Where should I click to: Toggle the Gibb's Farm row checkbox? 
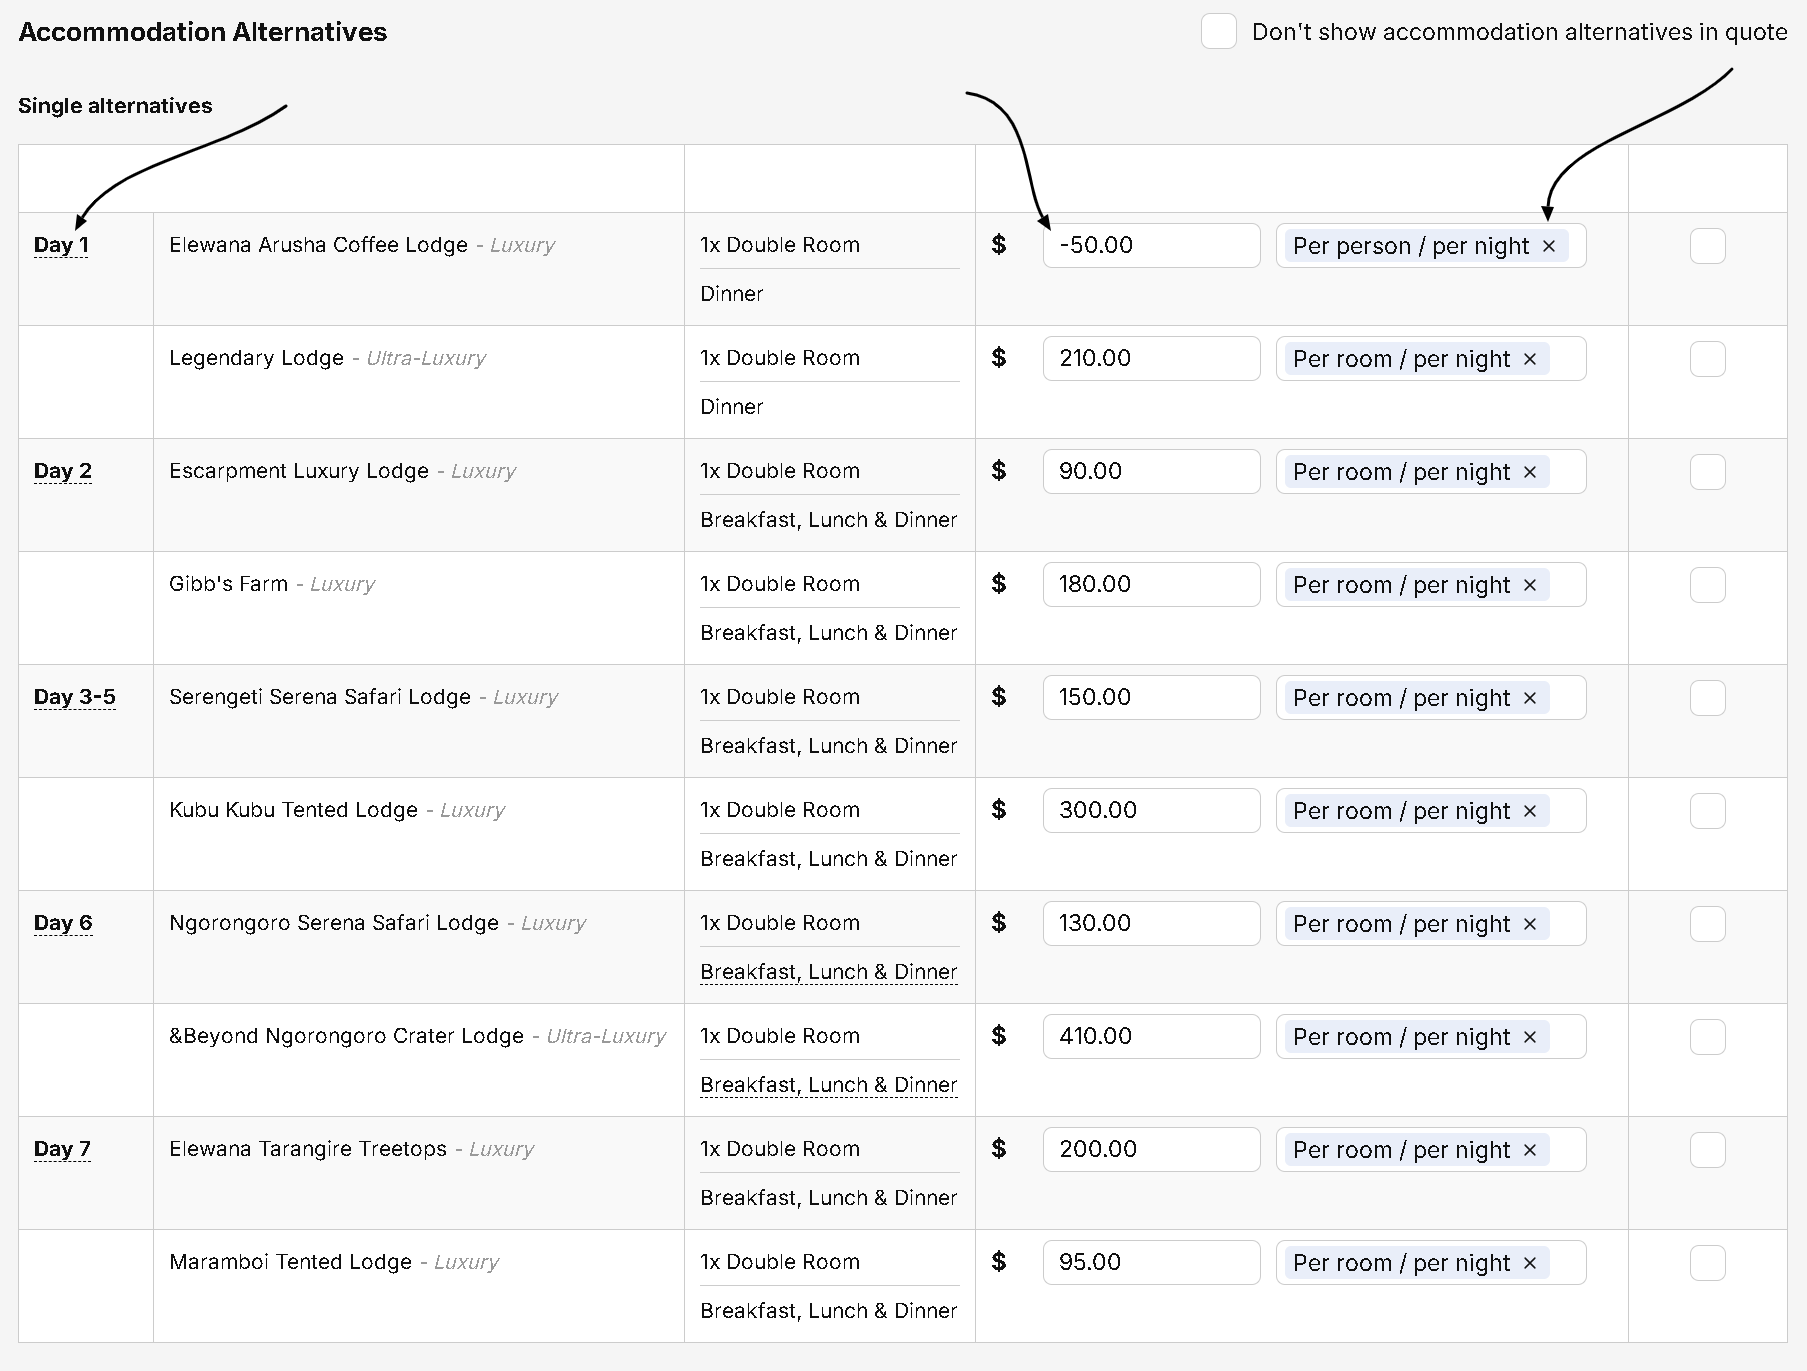tap(1708, 585)
